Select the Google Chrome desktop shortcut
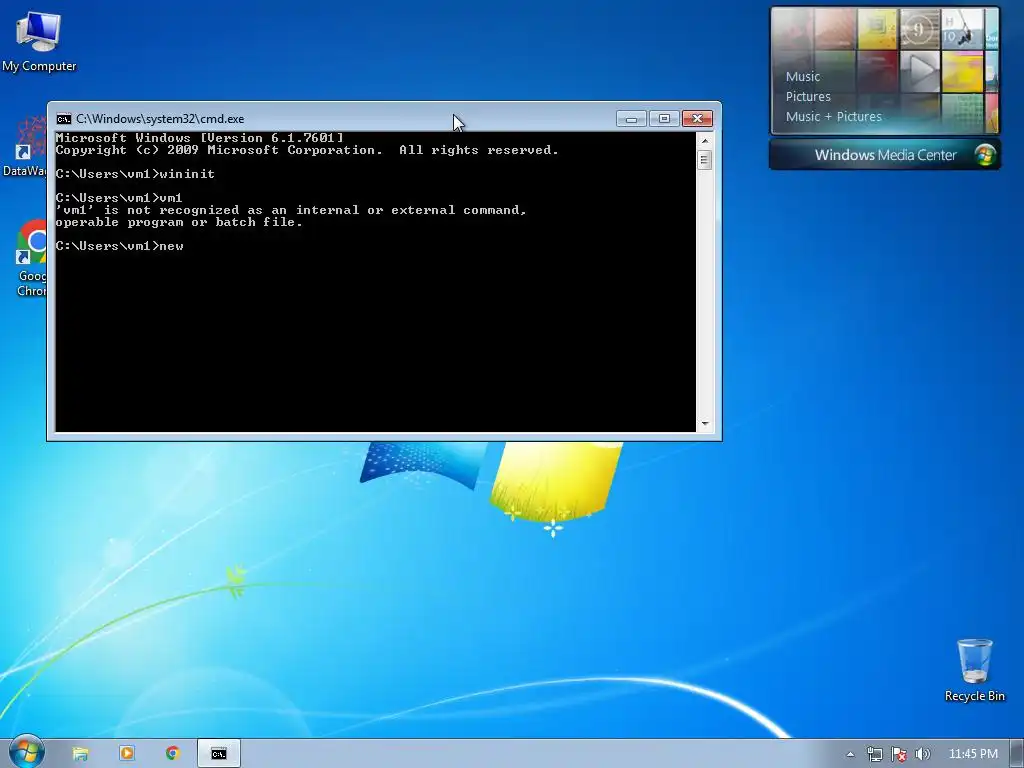This screenshot has width=1024, height=768. coord(31,259)
